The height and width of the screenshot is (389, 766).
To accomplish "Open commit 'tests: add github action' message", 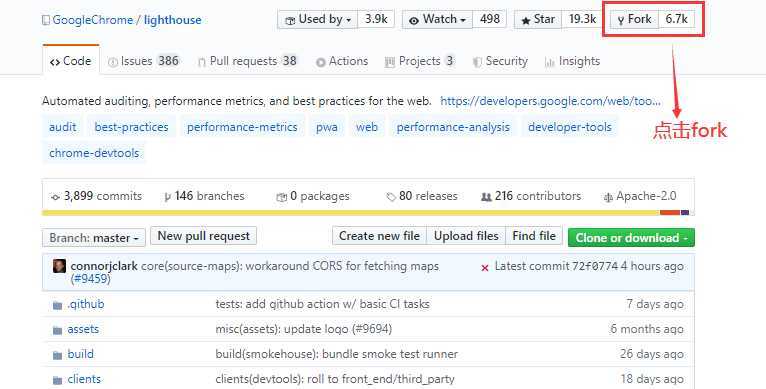I will (322, 304).
